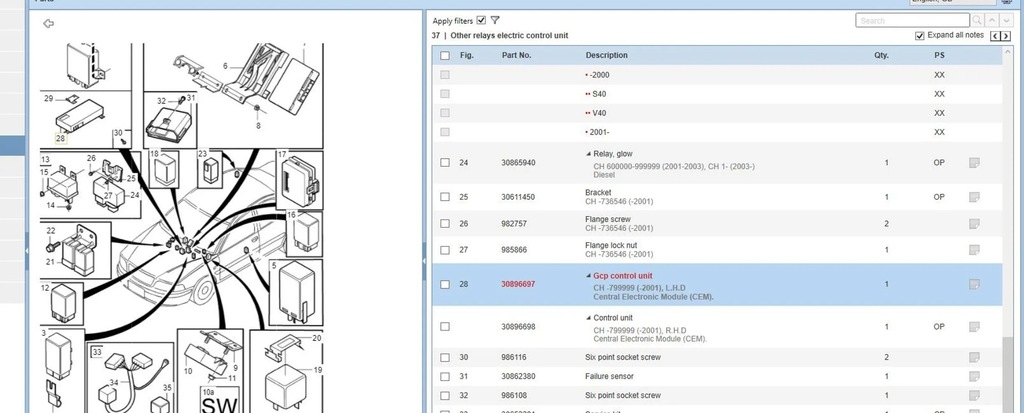Viewport: 1024px width, 413px height.
Task: Collapse the Gcp control unit notes triangle
Action: point(588,276)
